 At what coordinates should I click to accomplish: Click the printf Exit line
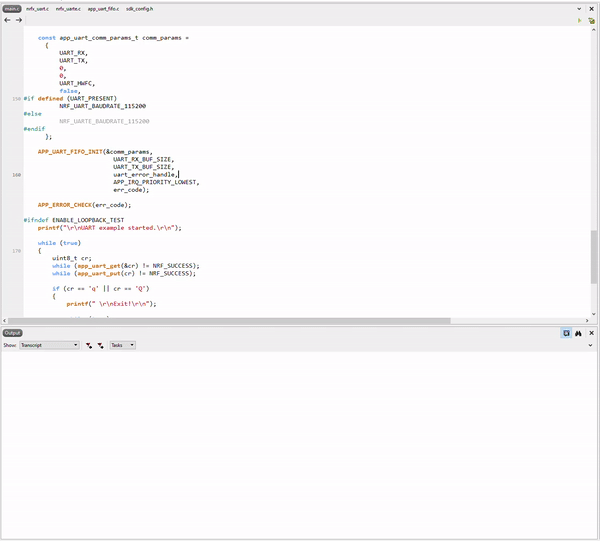tap(111, 304)
